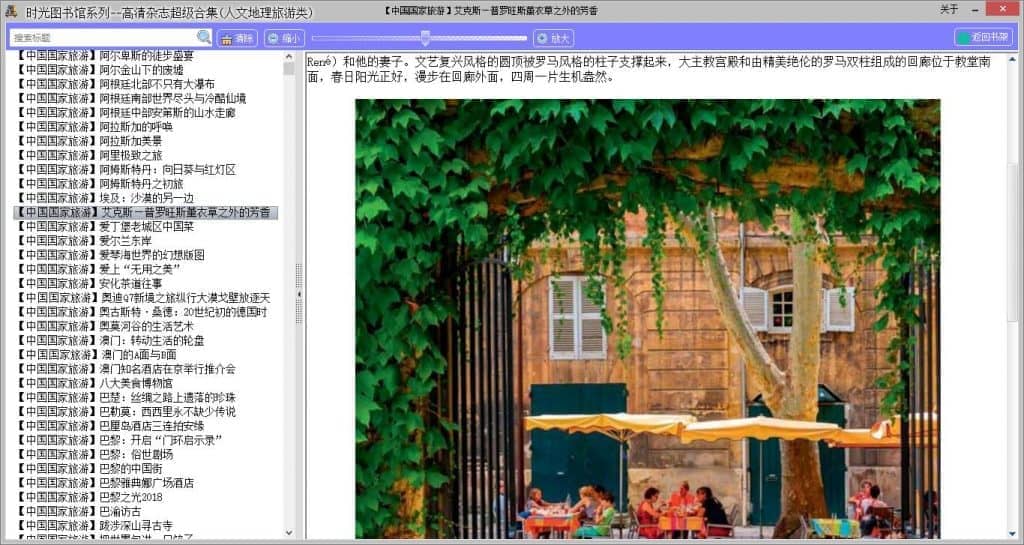The image size is (1024, 545).
Task: Click the 缩小 zoom out button
Action: (284, 38)
